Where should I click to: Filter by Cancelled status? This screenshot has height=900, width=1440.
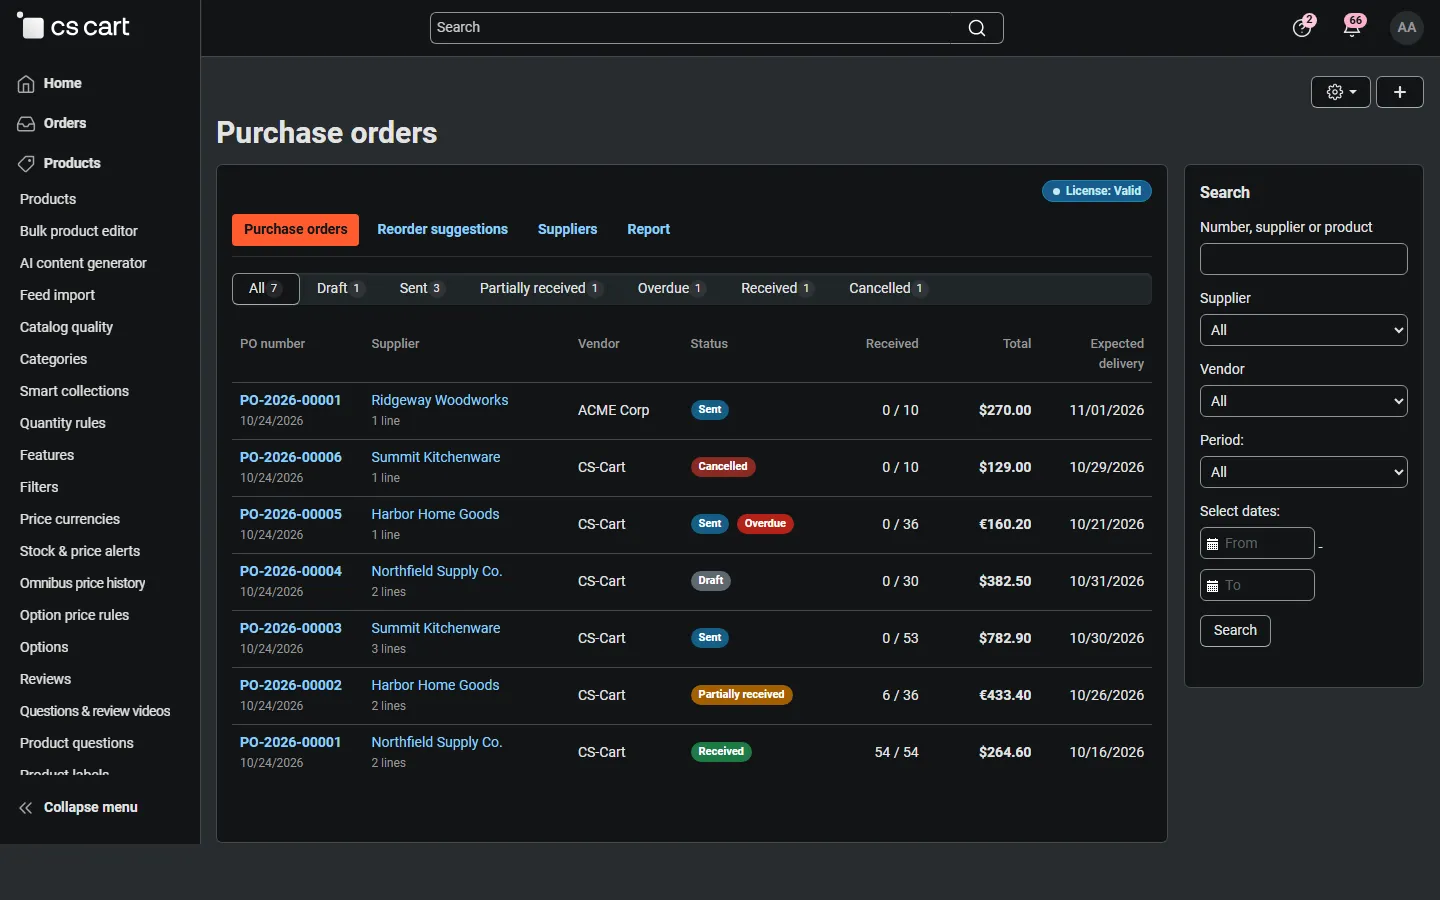888,289
